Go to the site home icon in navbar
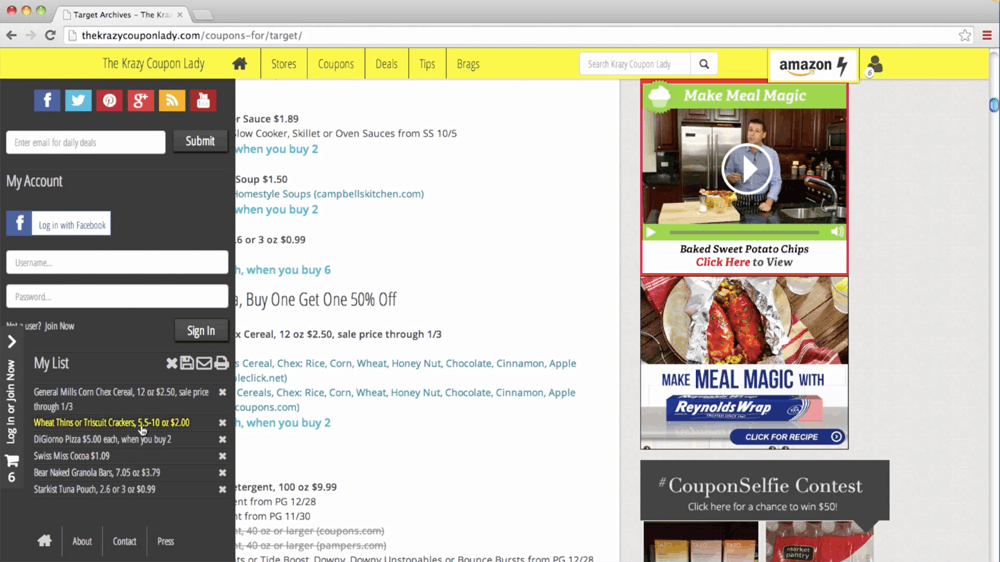This screenshot has width=1000, height=562. coord(240,63)
